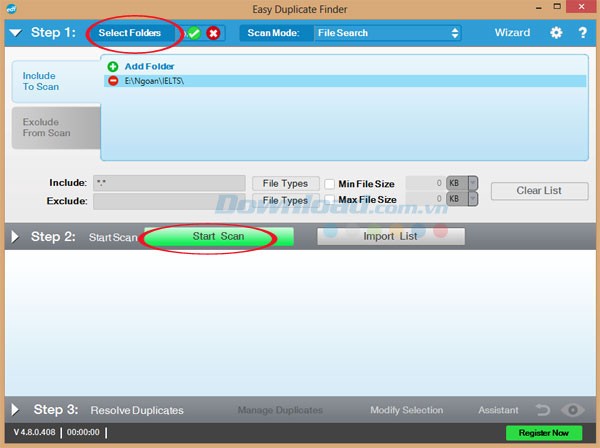Expand Step 2 using its triangle arrow
The height and width of the screenshot is (448, 600).
[14, 237]
